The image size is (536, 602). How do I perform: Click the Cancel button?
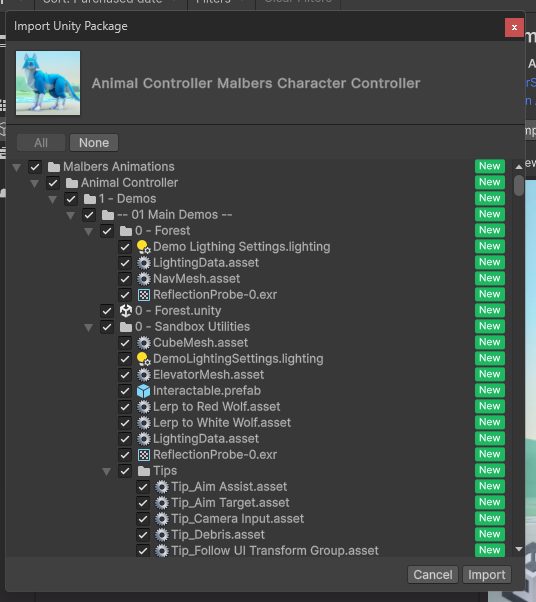pyautogui.click(x=433, y=575)
